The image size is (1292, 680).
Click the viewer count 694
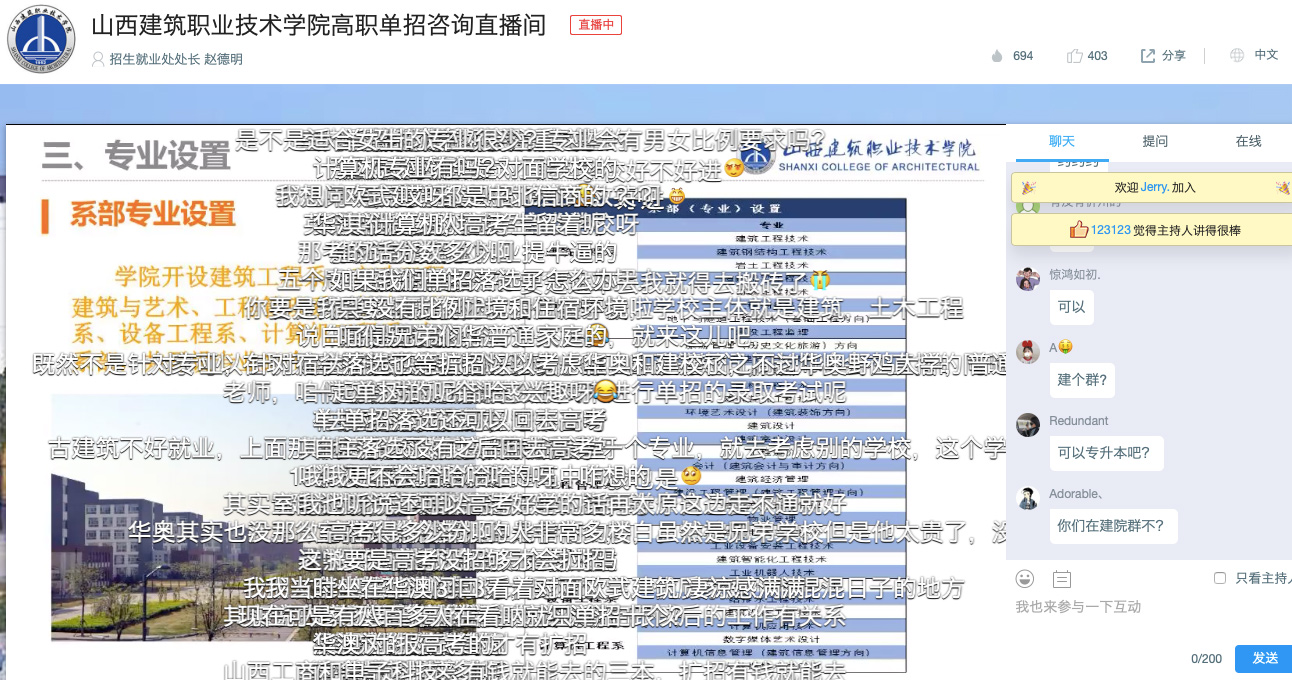coord(1023,56)
